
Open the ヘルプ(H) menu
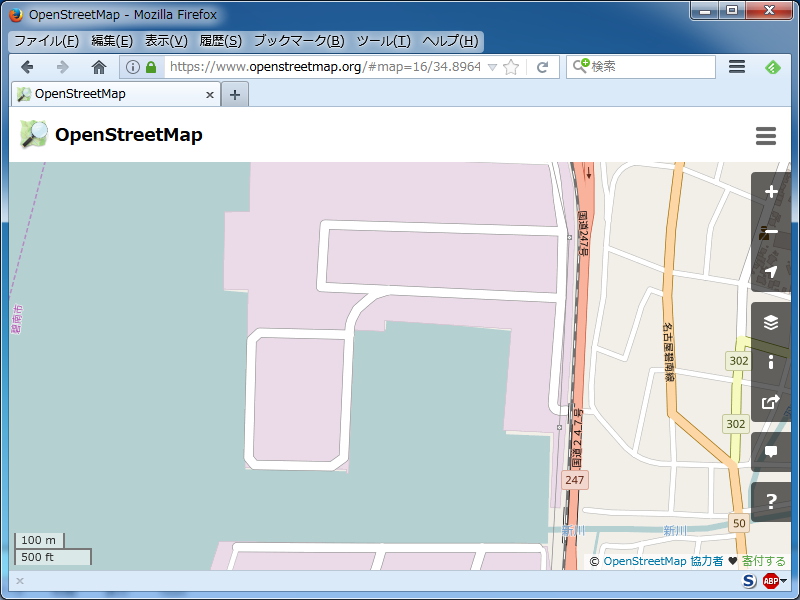(x=450, y=41)
